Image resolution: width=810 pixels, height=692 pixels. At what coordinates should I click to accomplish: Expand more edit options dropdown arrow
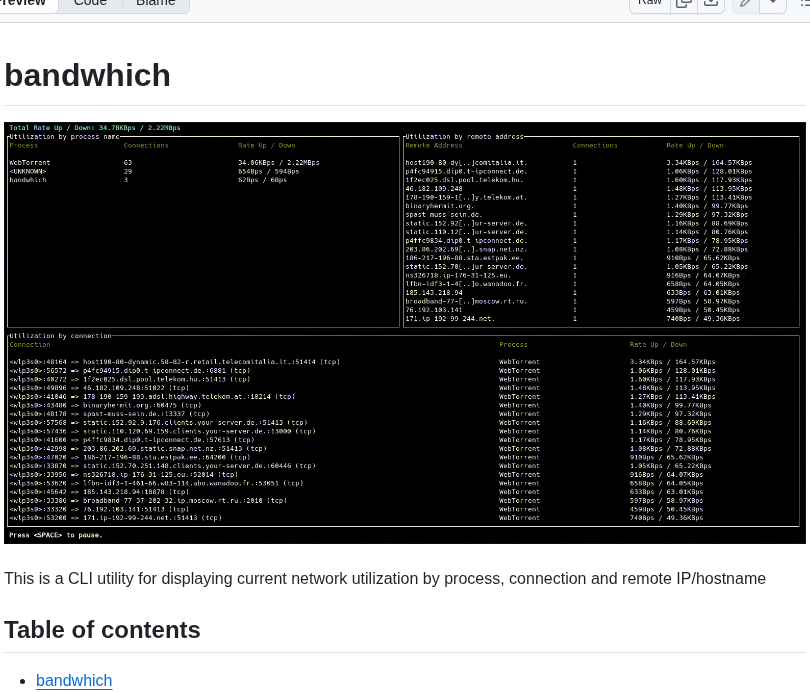coord(773,4)
